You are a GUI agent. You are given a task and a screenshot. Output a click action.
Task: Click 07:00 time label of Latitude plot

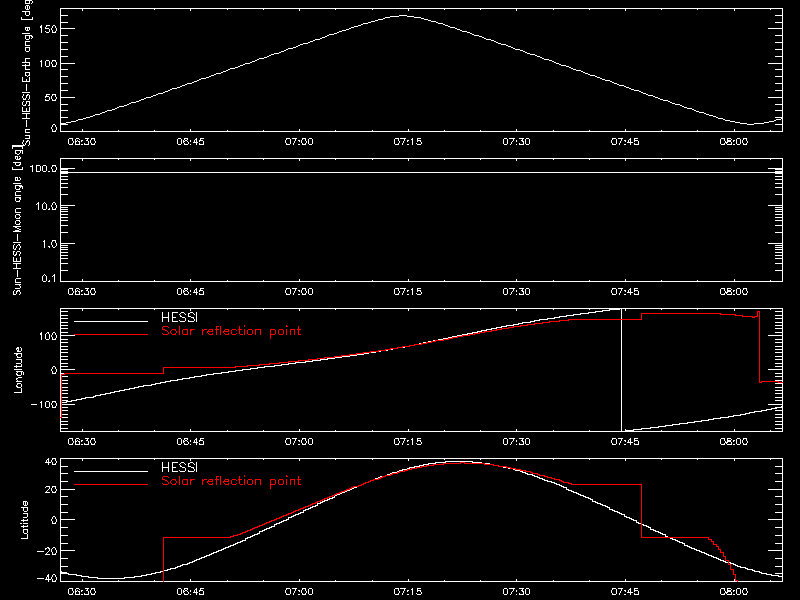299,591
